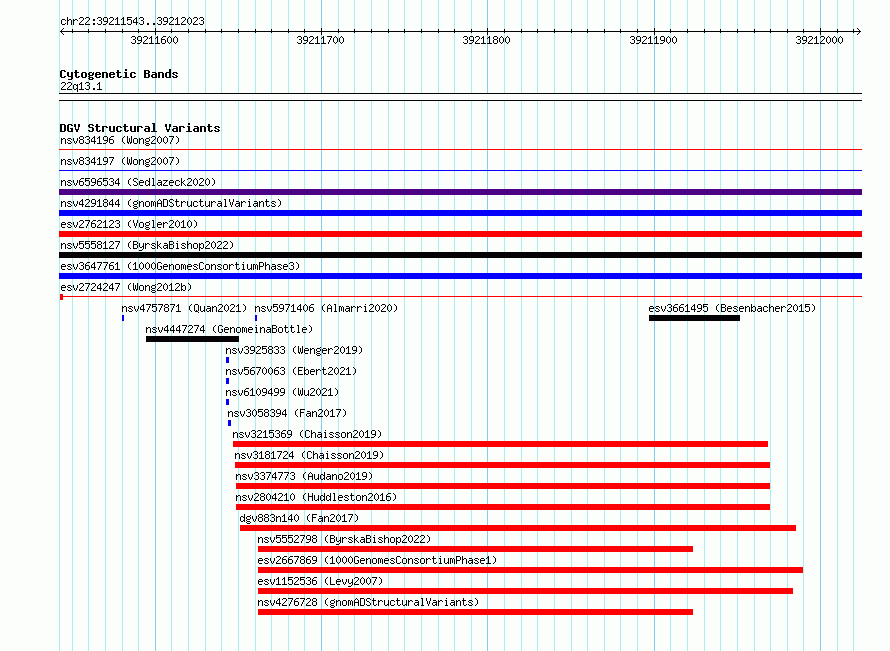Viewport: 890px width, 651px height.
Task: Open esv2667869 (1000GenomesConsortiumPhase1) label
Action: tap(377, 560)
